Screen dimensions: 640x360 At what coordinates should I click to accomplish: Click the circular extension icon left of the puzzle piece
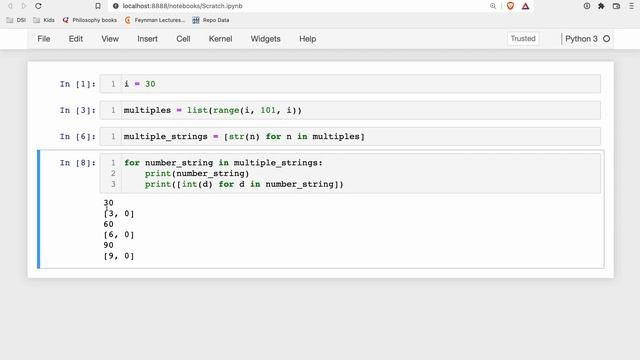click(587, 6)
